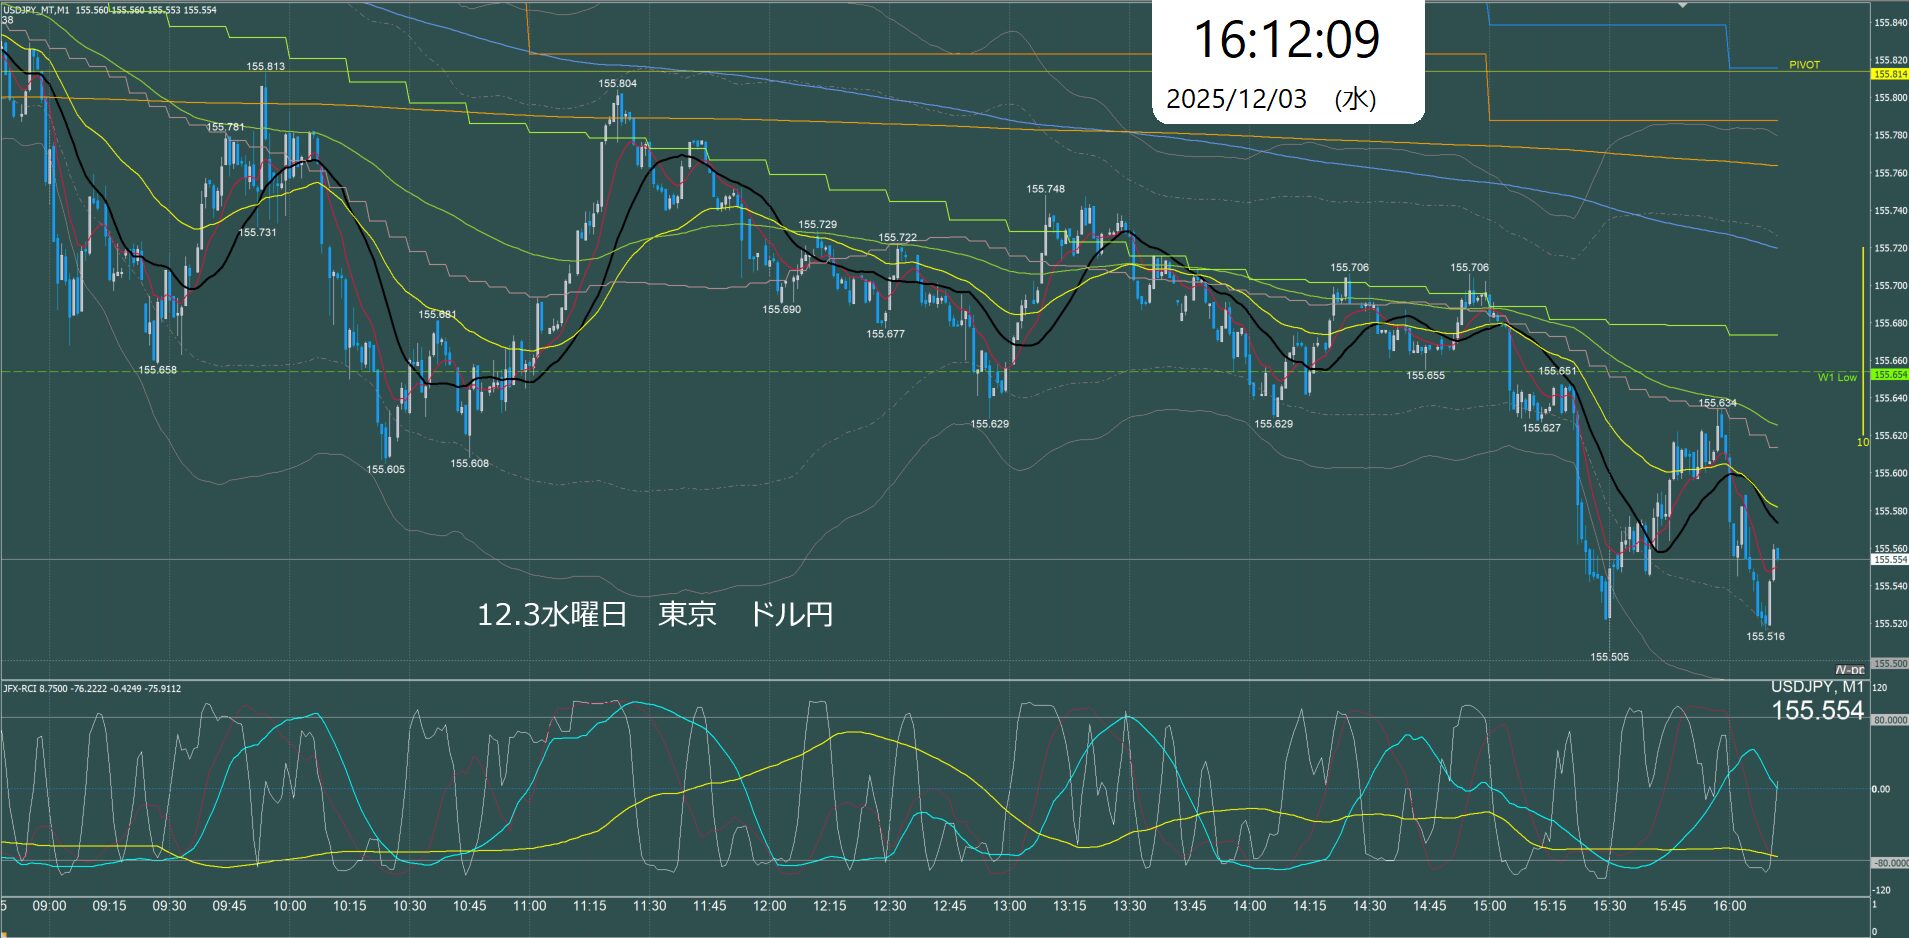Click the chart shift triangle marker
The width and height of the screenshot is (1909, 938).
coord(1682,5)
